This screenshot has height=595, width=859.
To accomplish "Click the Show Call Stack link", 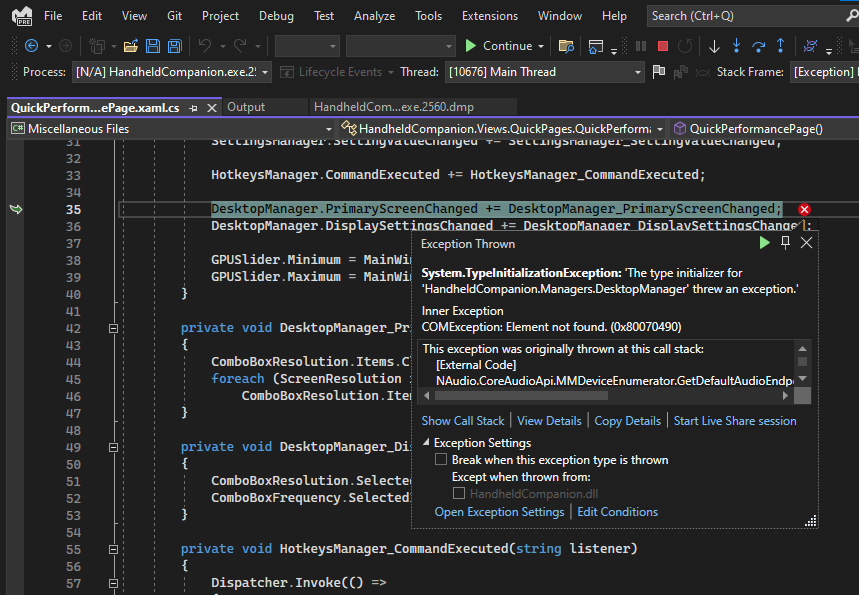I will pos(463,421).
